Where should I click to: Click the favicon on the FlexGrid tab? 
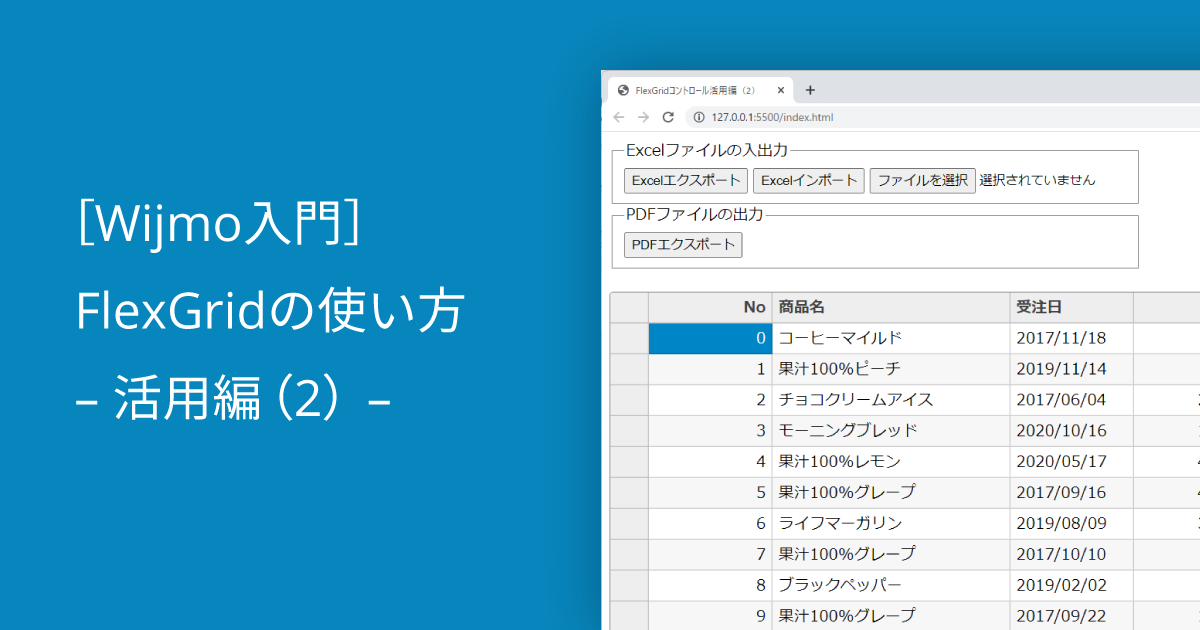click(x=623, y=90)
